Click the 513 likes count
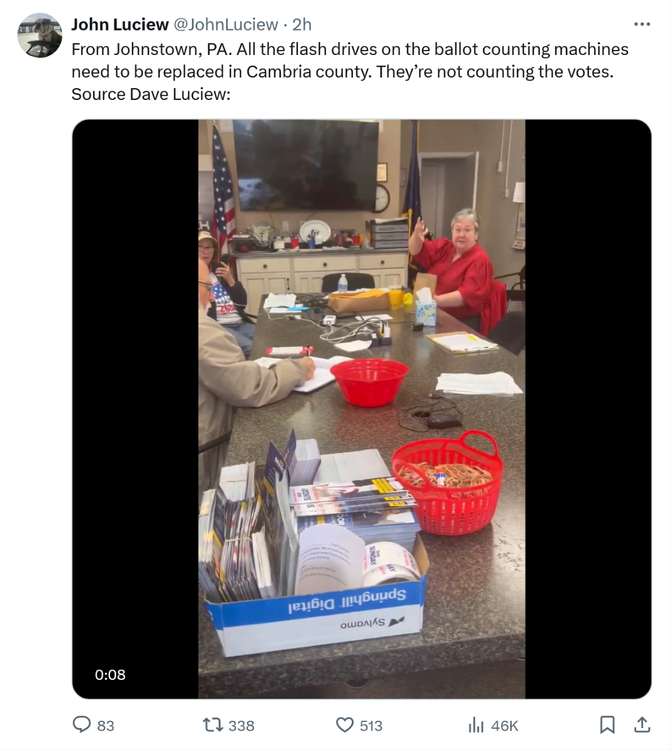Image resolution: width=671 pixels, height=750 pixels. point(371,726)
